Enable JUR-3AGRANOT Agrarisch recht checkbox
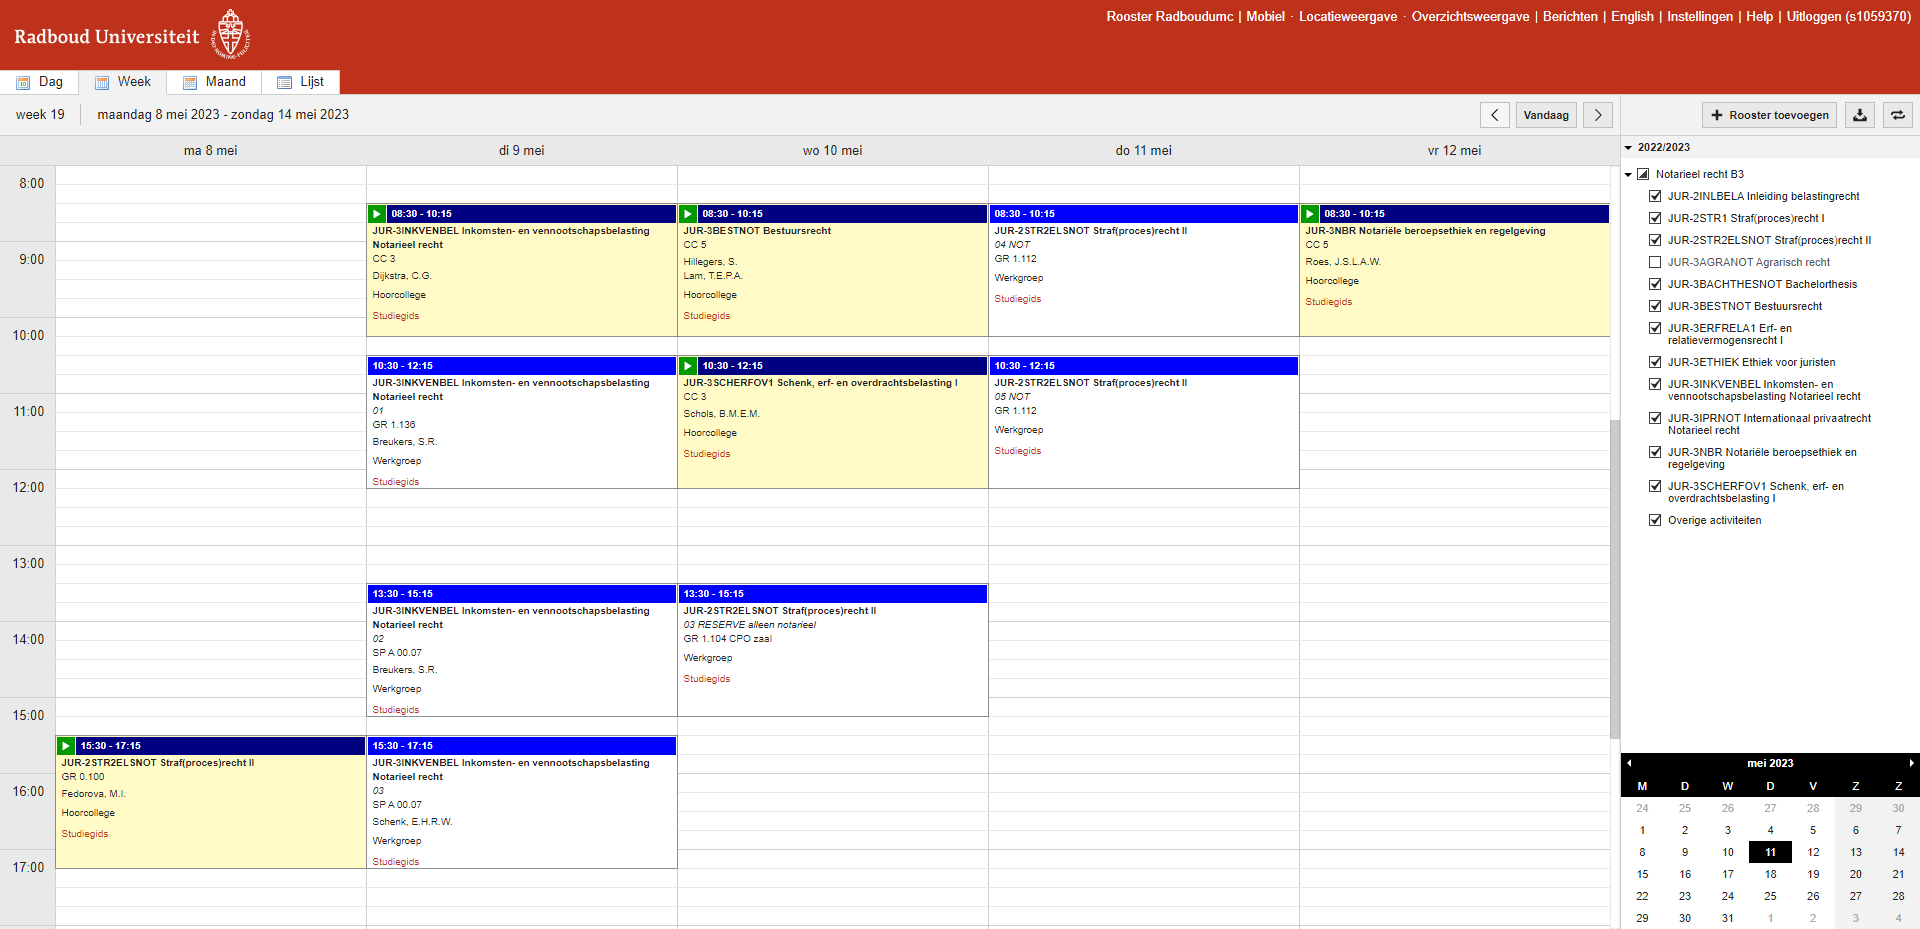Image resolution: width=1920 pixels, height=929 pixels. [x=1655, y=262]
